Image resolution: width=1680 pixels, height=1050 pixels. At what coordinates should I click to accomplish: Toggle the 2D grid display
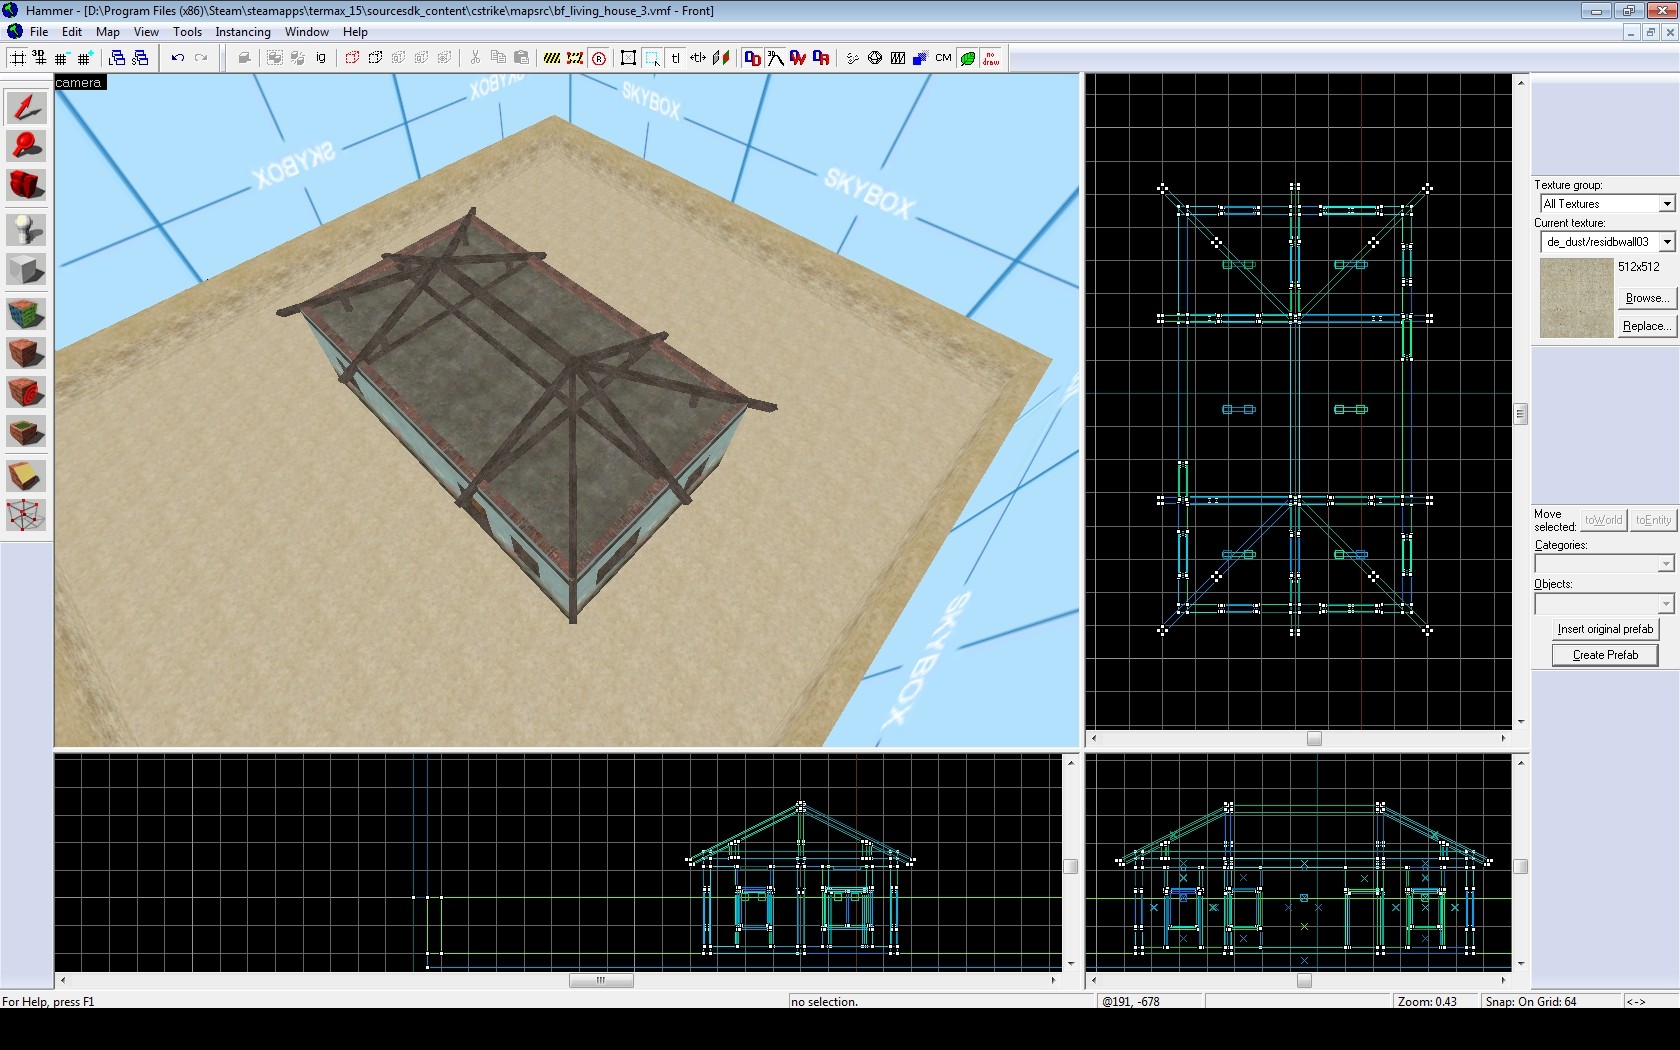(x=18, y=58)
